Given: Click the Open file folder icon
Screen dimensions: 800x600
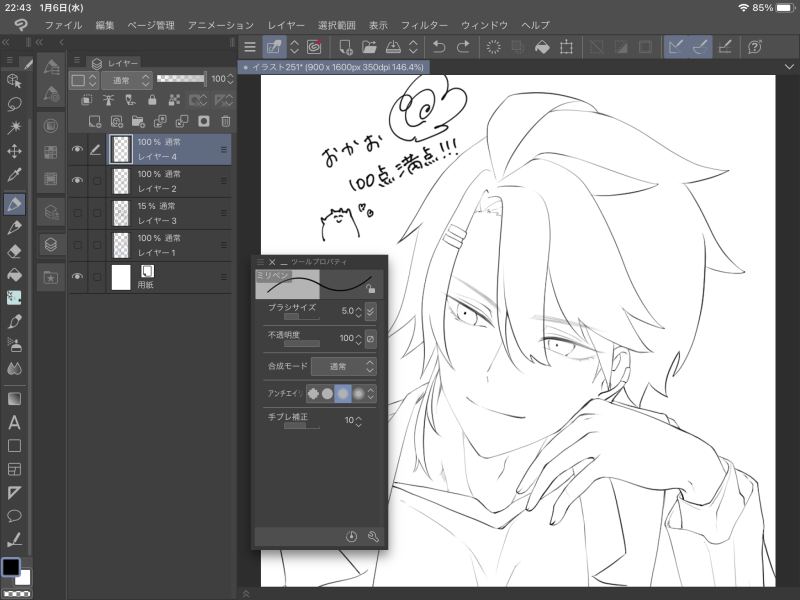Looking at the screenshot, I should click(x=369, y=47).
